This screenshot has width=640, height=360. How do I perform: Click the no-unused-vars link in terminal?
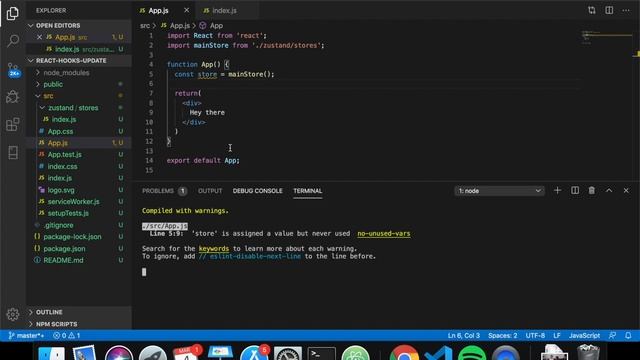click(384, 233)
